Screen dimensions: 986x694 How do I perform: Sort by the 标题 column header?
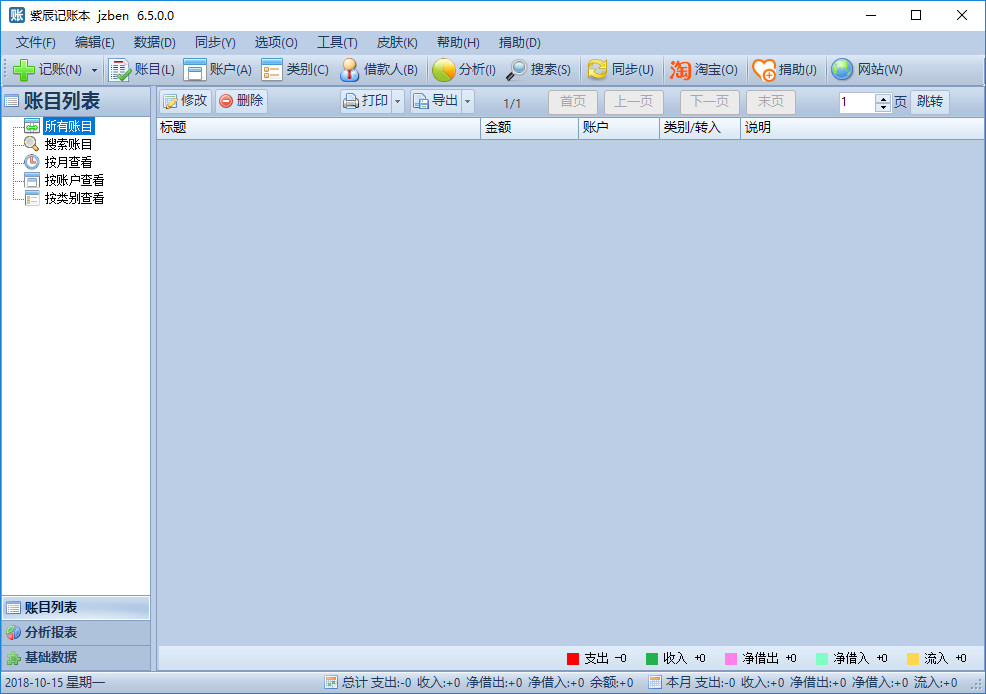coord(318,128)
